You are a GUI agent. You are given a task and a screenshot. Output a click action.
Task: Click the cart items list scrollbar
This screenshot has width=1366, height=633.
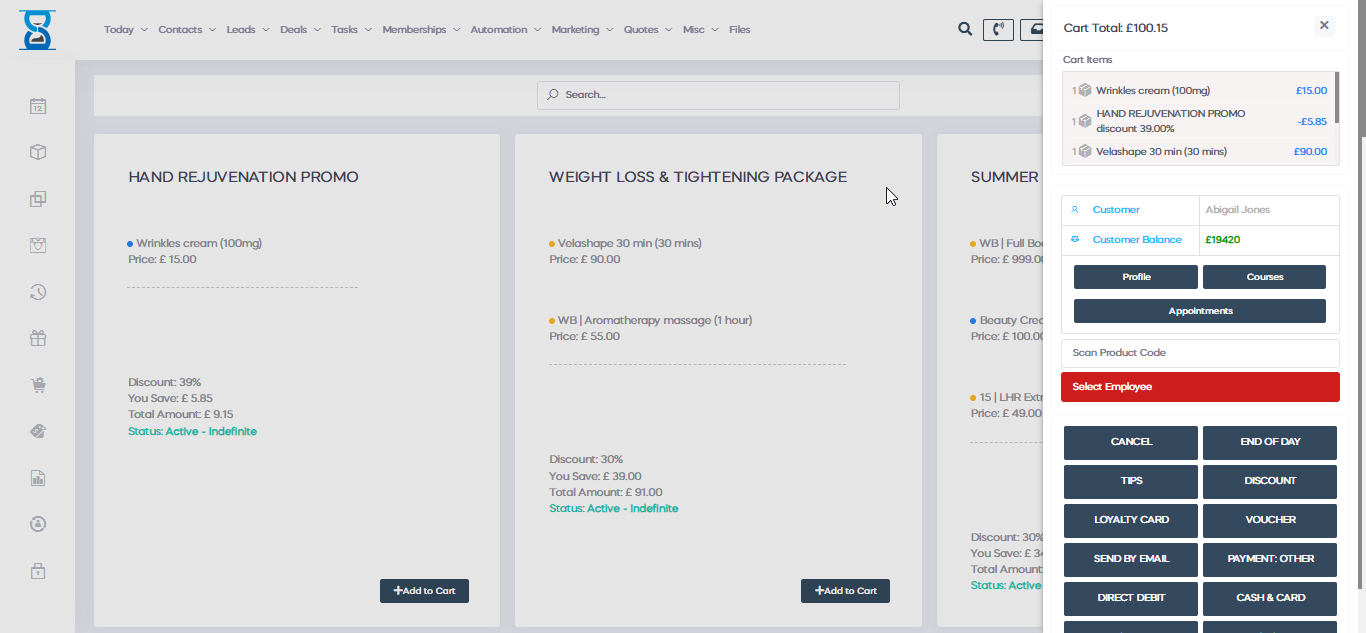click(1336, 97)
